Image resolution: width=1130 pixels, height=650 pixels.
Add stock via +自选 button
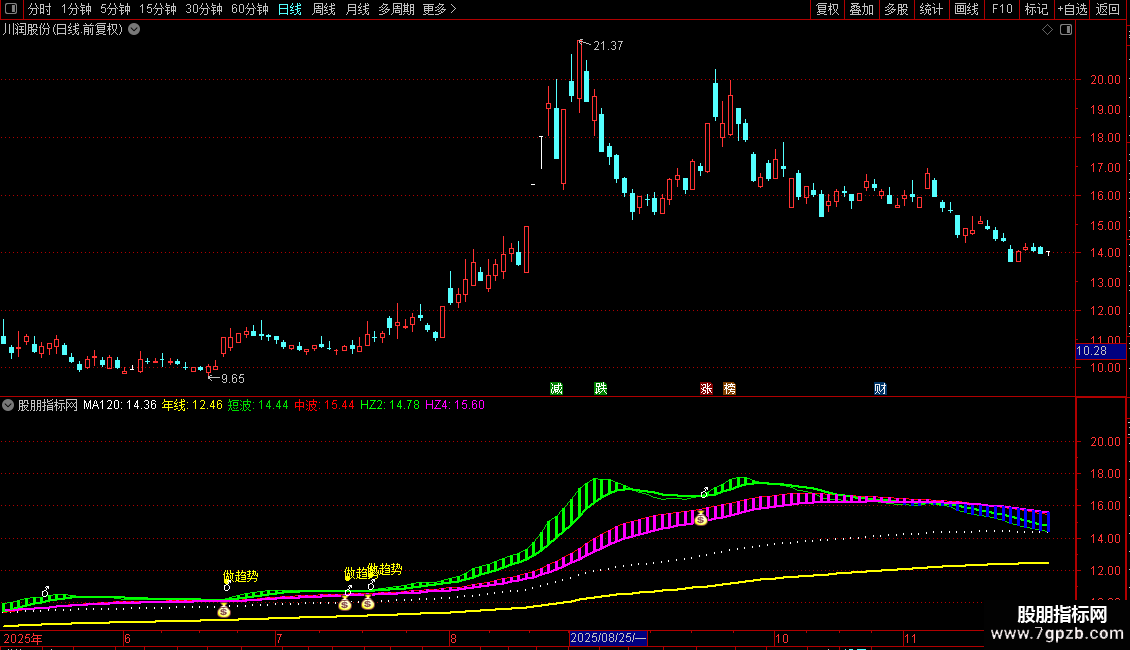1072,9
